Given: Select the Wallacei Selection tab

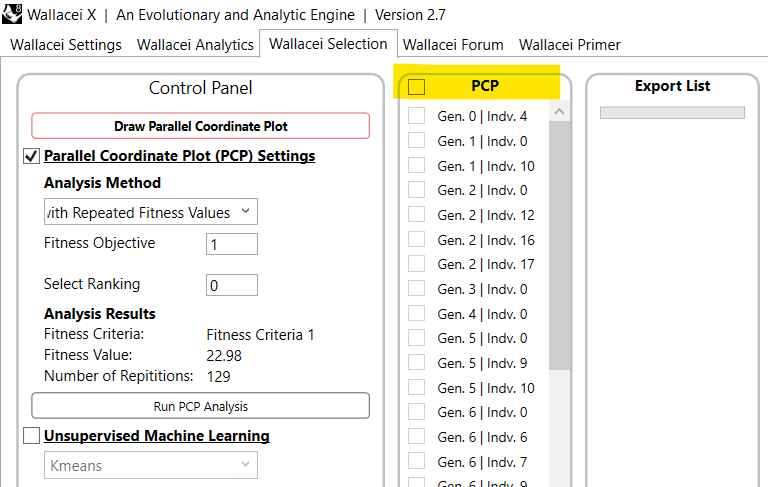Looking at the screenshot, I should (328, 44).
